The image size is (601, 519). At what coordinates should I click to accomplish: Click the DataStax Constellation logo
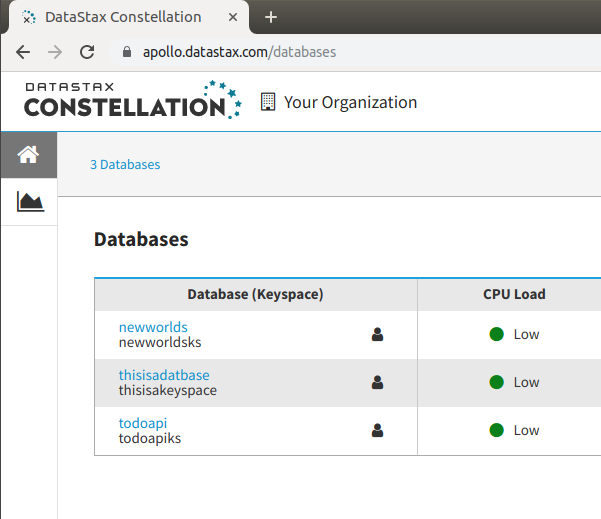pyautogui.click(x=133, y=100)
